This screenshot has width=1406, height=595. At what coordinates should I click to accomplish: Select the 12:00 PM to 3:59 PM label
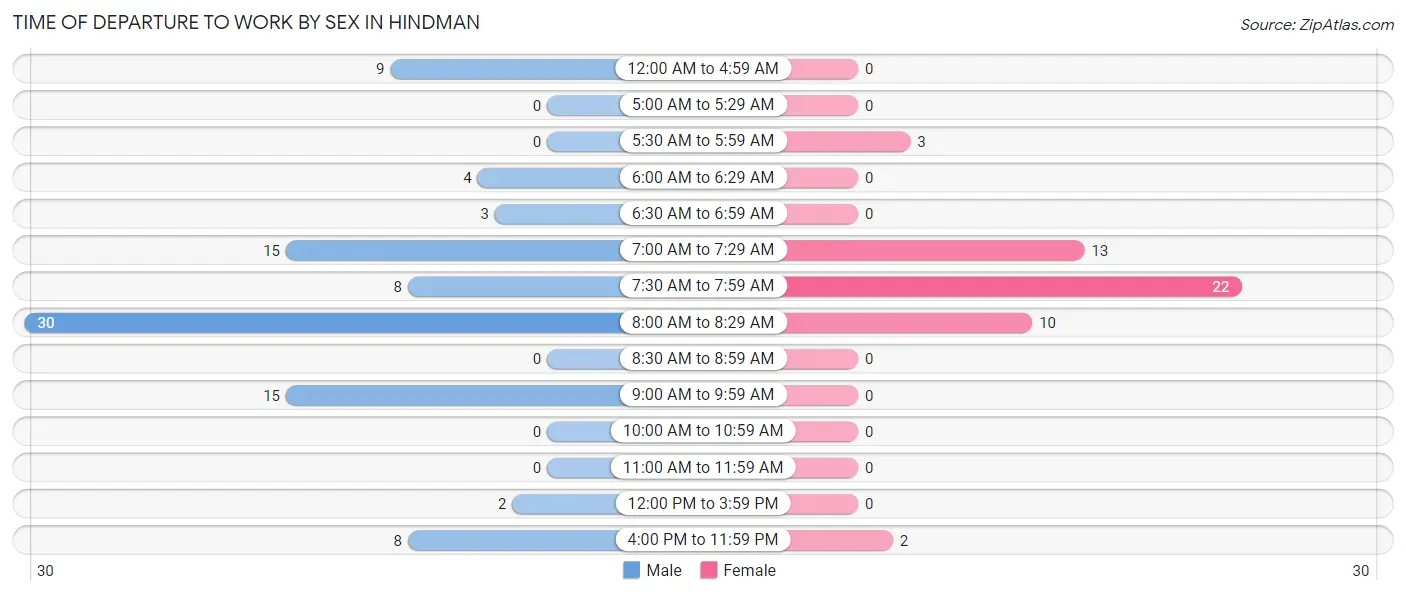(x=703, y=504)
